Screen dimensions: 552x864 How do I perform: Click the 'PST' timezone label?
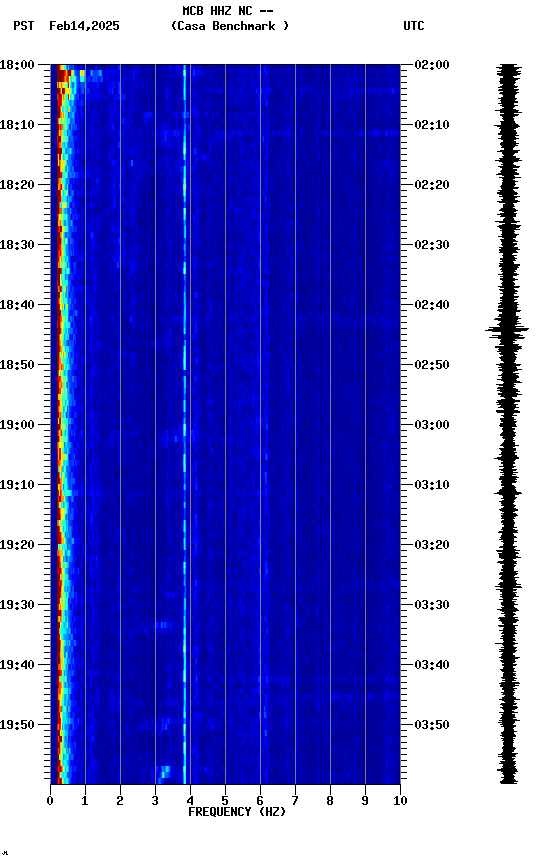pyautogui.click(x=24, y=26)
